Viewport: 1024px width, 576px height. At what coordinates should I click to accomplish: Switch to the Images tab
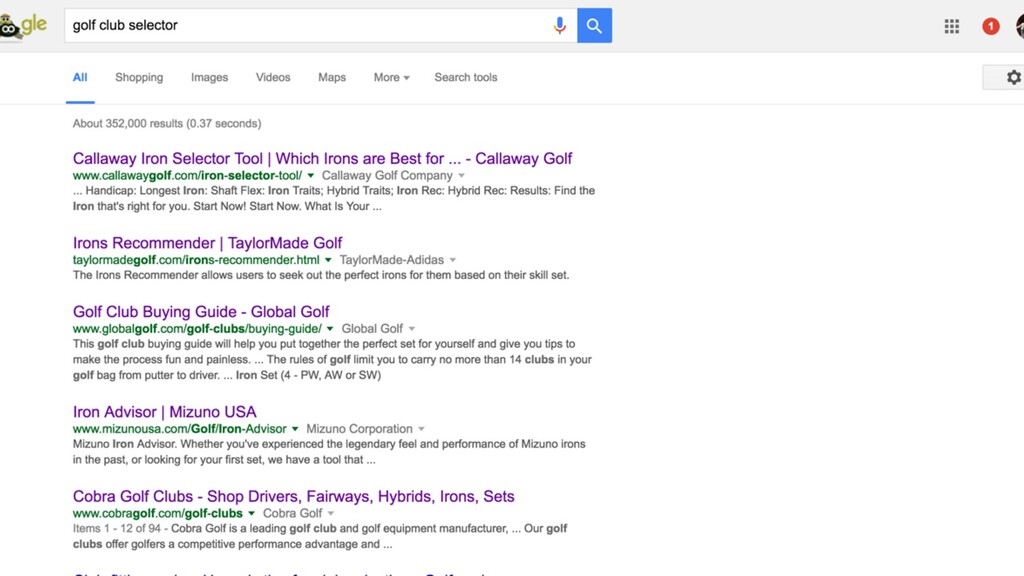click(210, 77)
